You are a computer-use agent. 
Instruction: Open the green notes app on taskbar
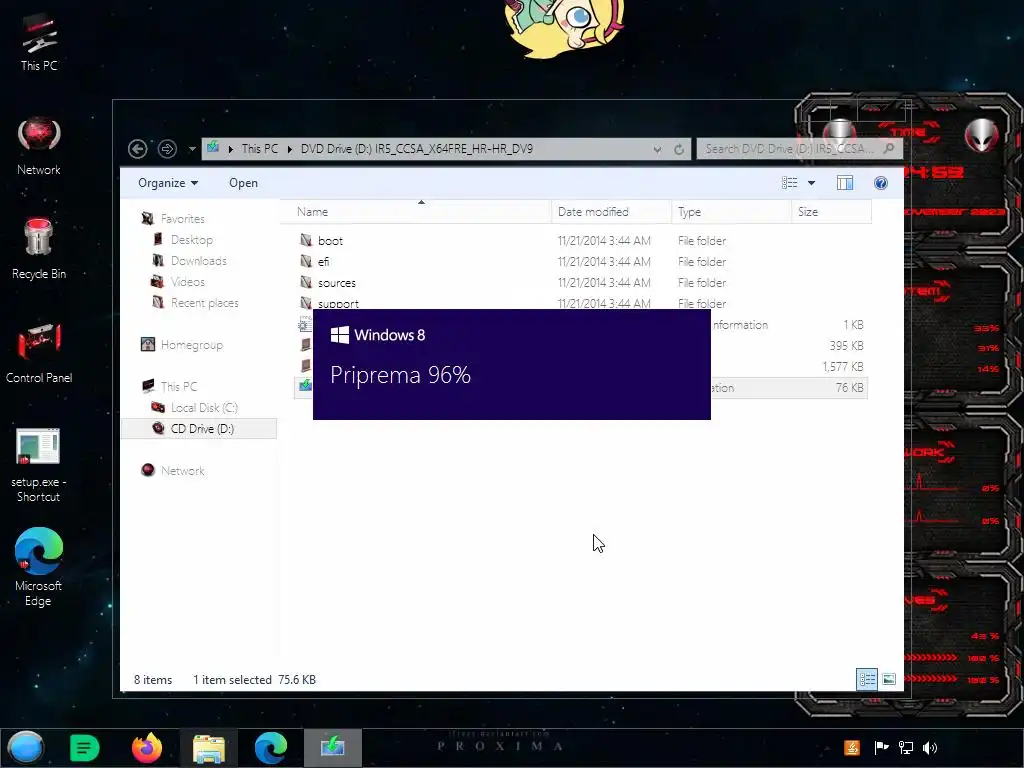click(x=84, y=748)
